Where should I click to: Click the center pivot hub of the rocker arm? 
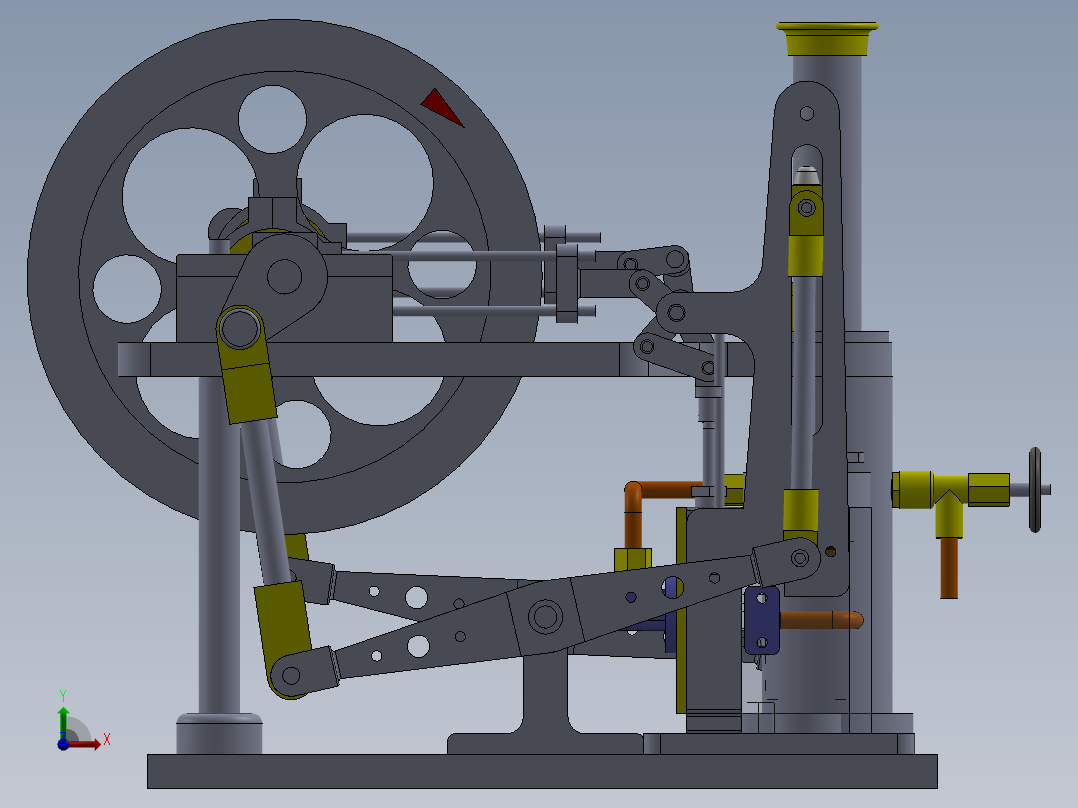coord(547,615)
